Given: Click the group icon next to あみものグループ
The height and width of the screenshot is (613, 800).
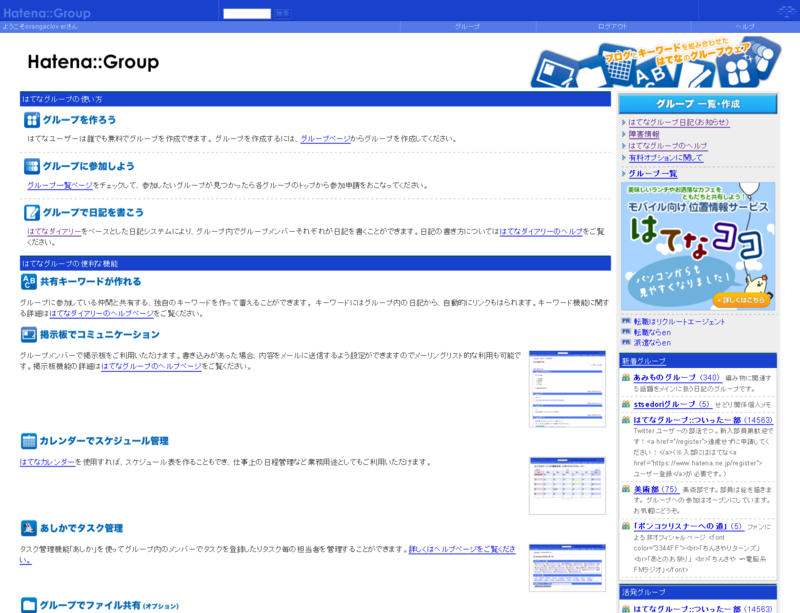Looking at the screenshot, I should (x=626, y=378).
